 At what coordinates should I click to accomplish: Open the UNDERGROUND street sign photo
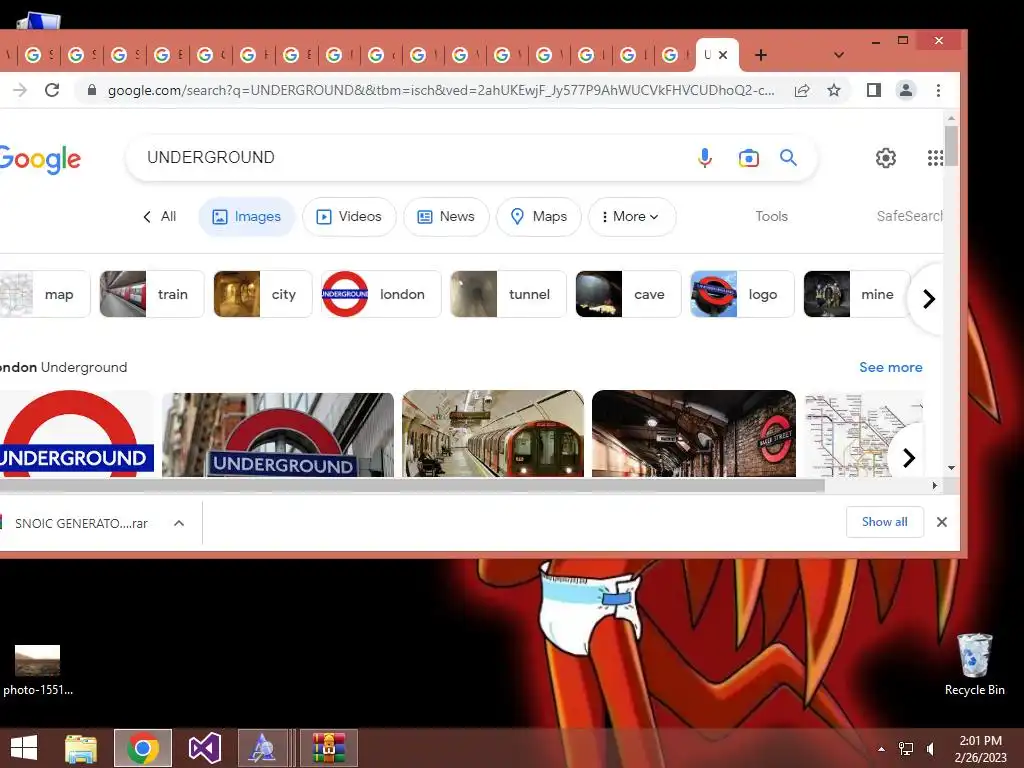coord(278,434)
